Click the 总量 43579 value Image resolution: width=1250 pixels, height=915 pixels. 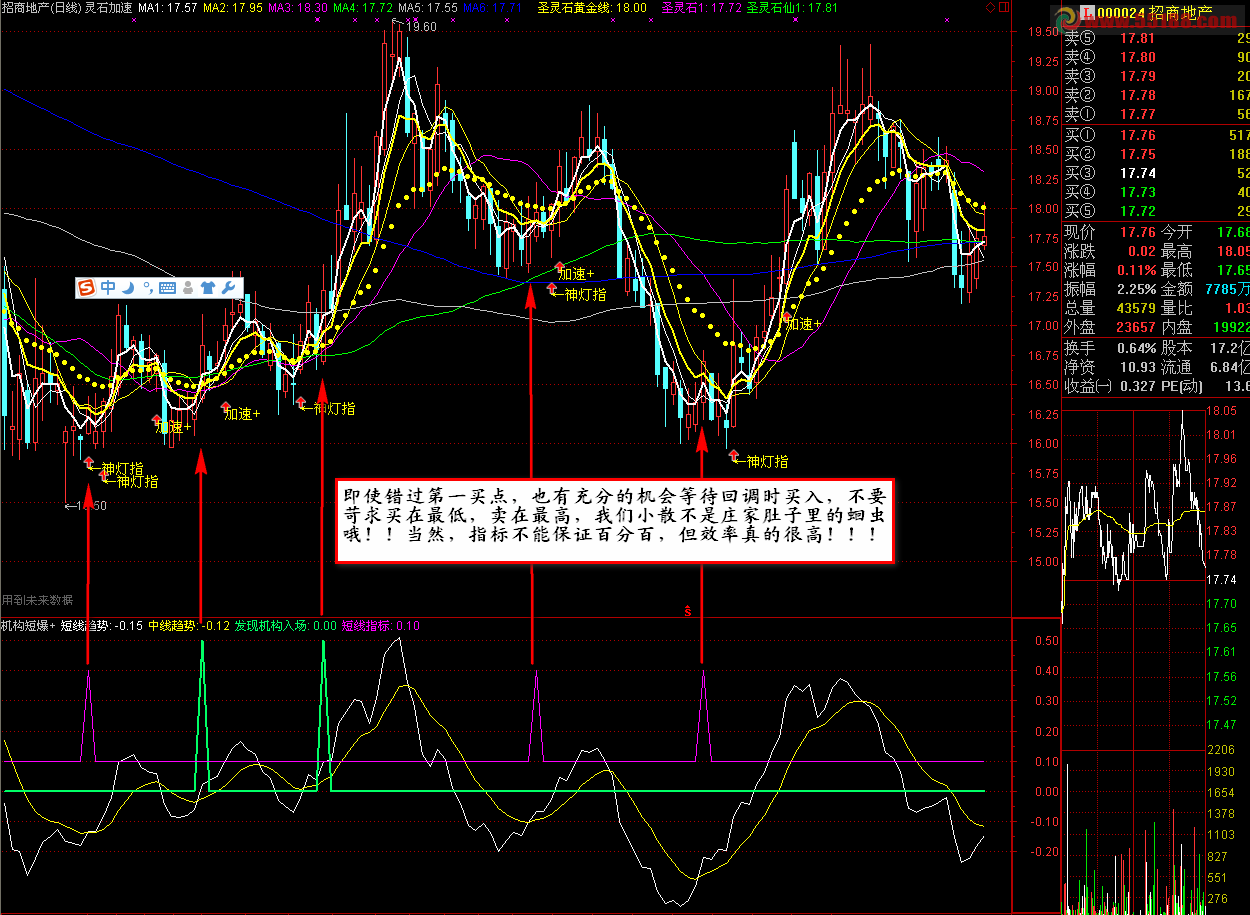point(1134,308)
